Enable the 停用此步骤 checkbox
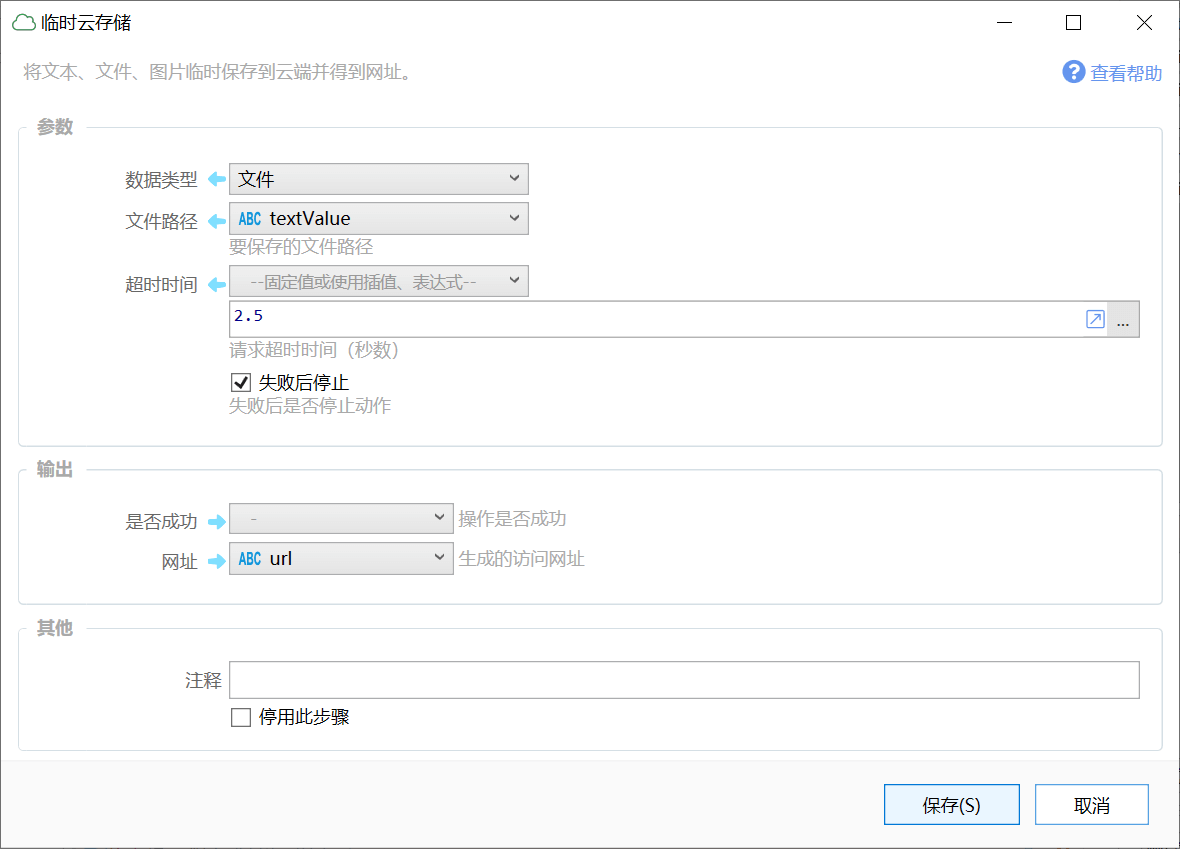1180x849 pixels. (x=241, y=717)
